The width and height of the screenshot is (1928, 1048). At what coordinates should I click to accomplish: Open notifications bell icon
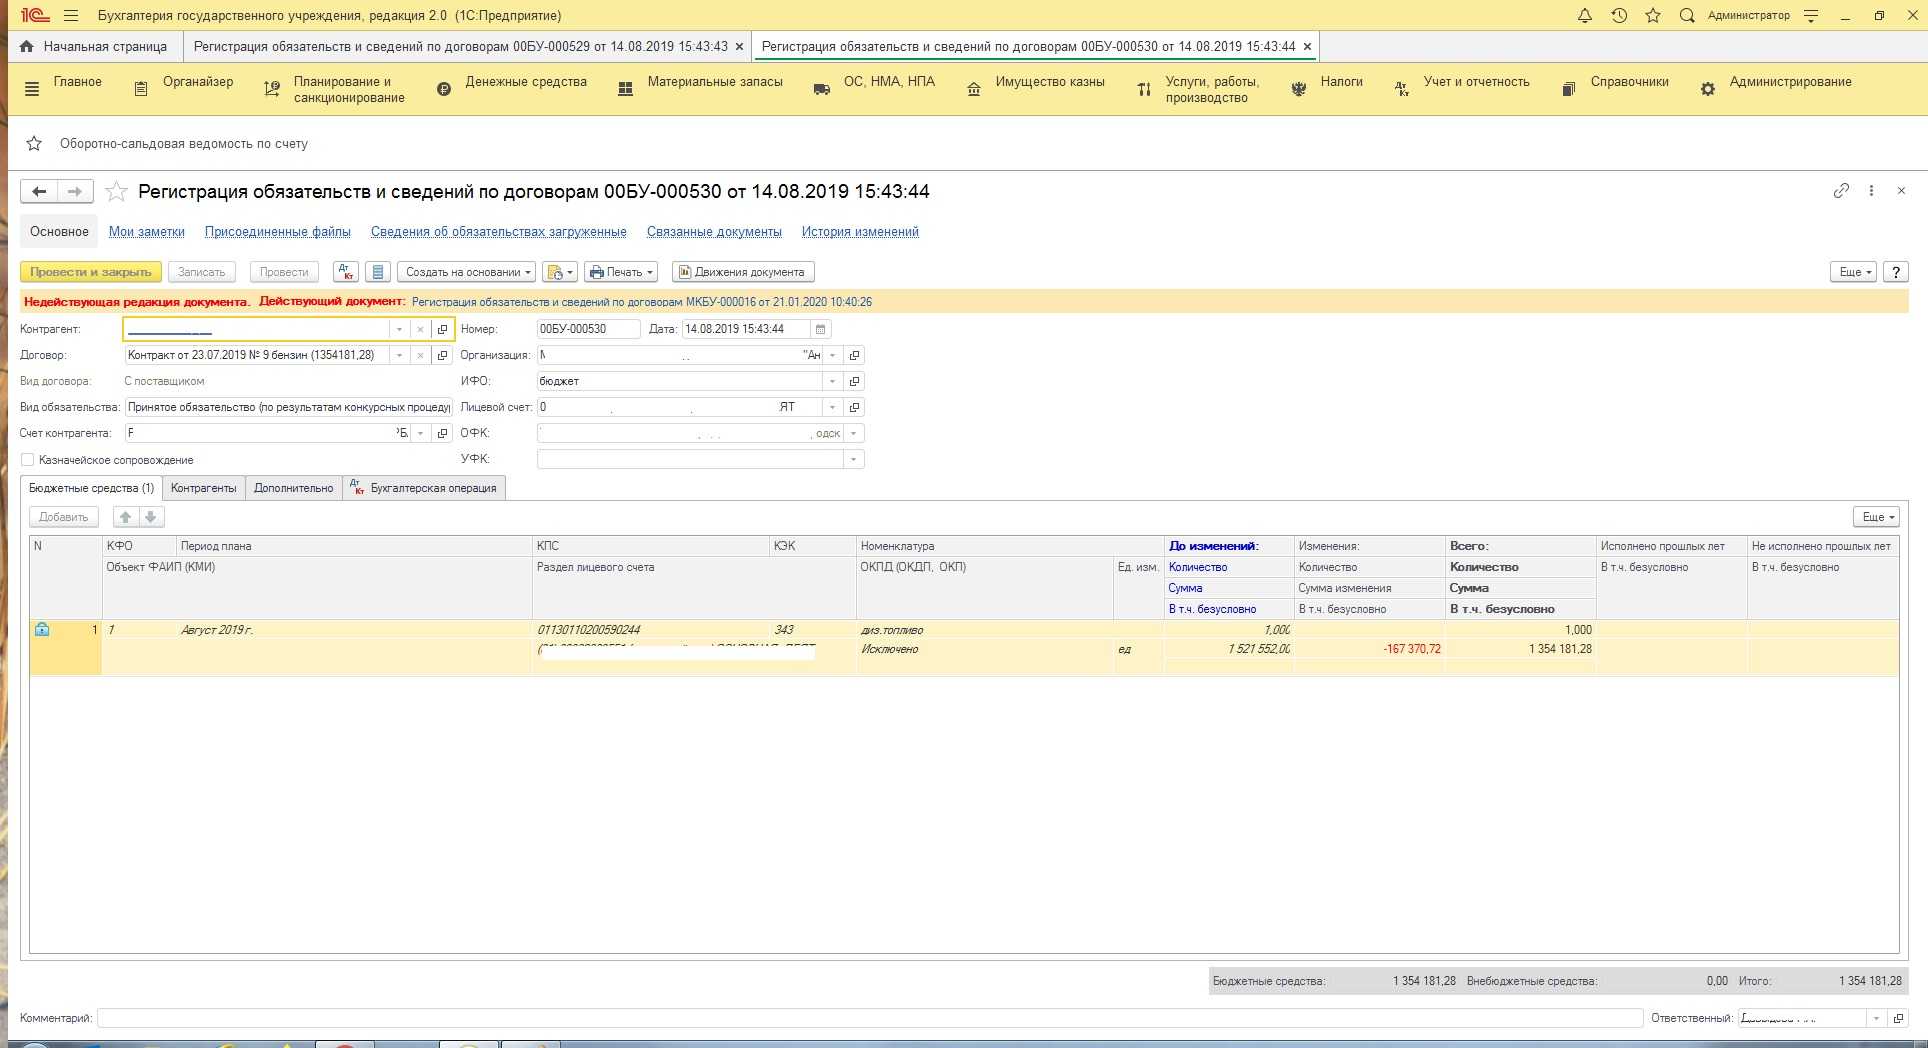(x=1585, y=16)
